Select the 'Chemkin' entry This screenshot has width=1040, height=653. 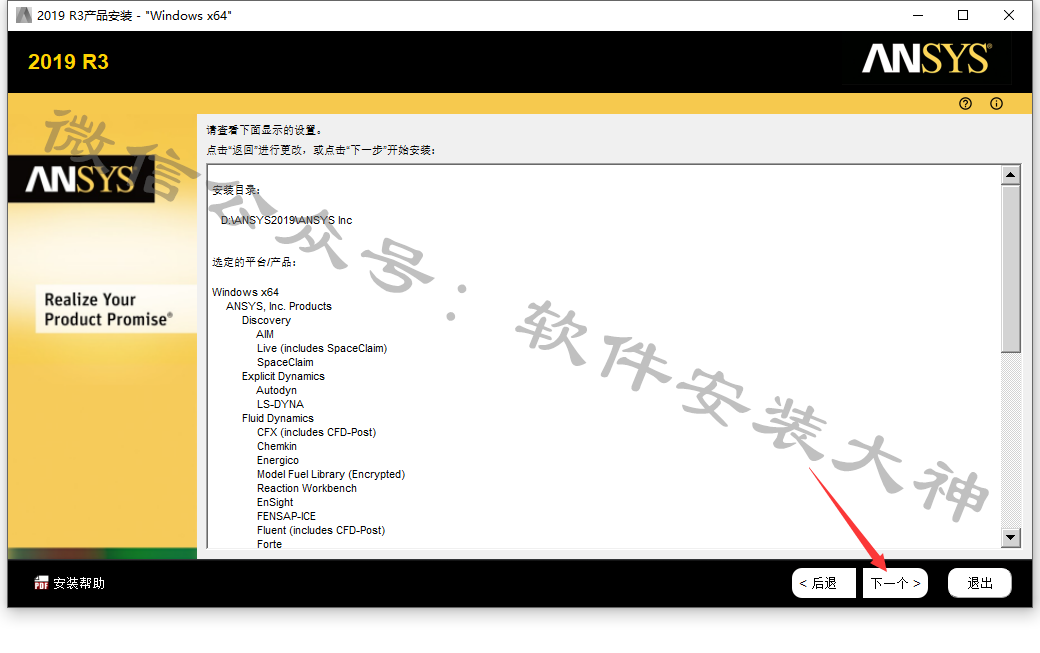(x=277, y=446)
